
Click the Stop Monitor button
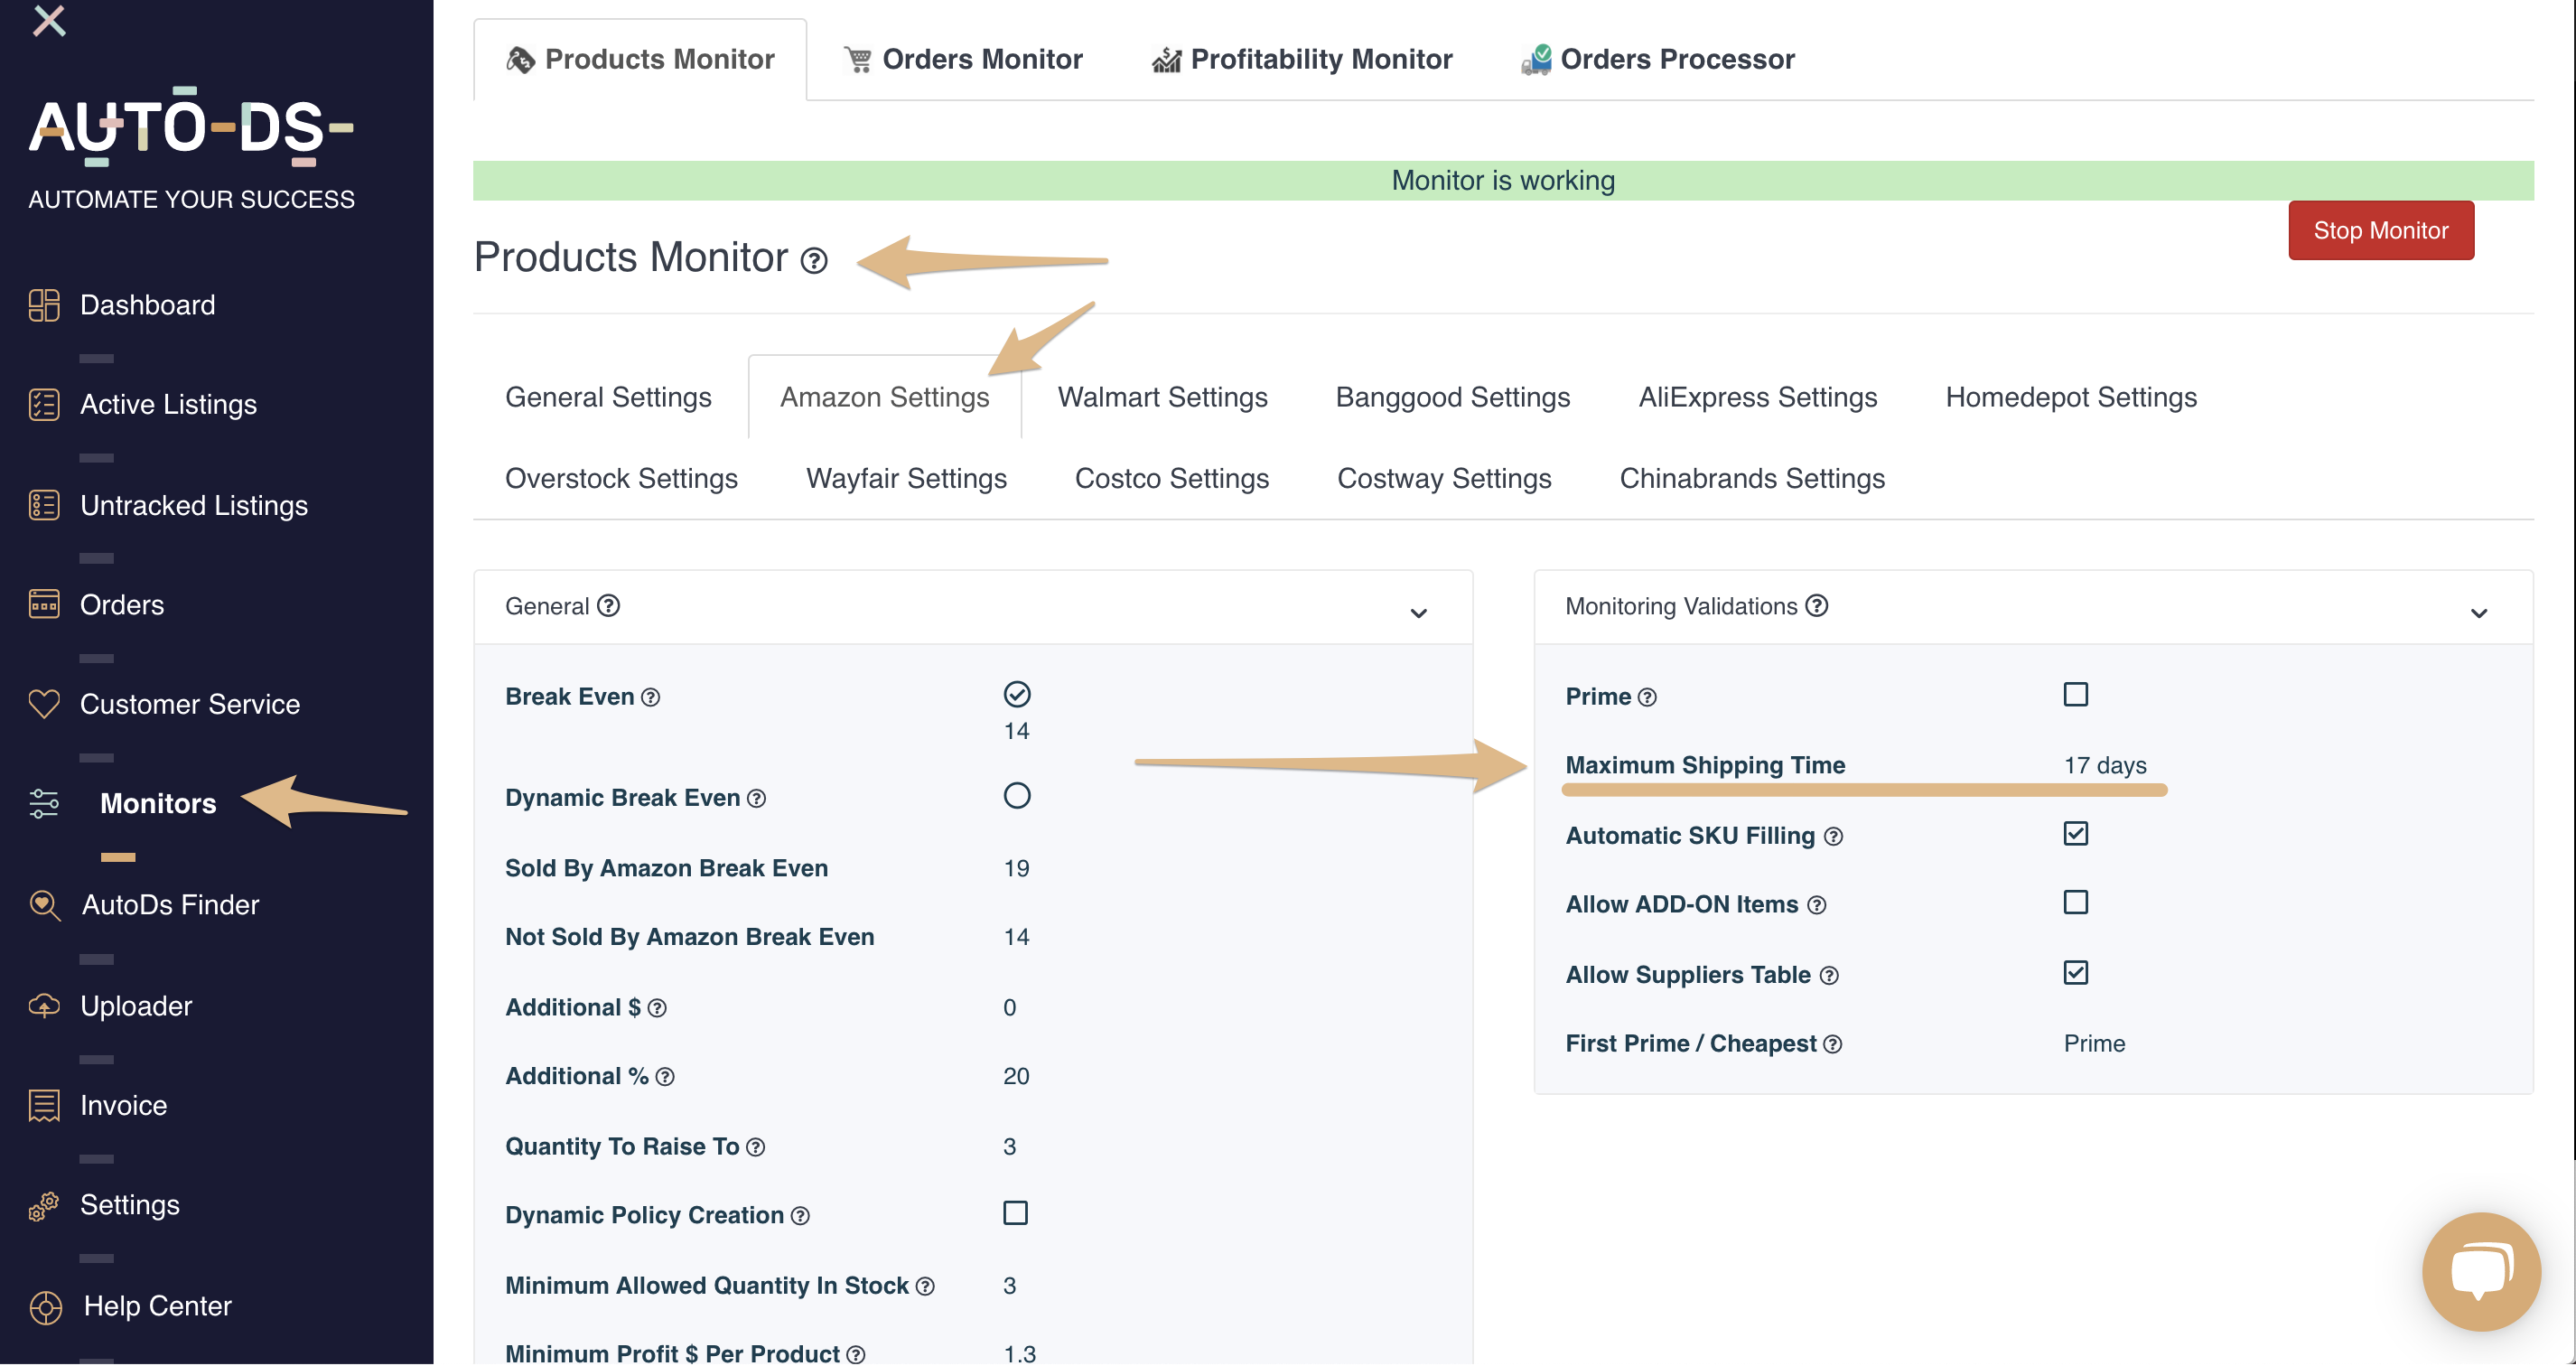click(x=2380, y=230)
